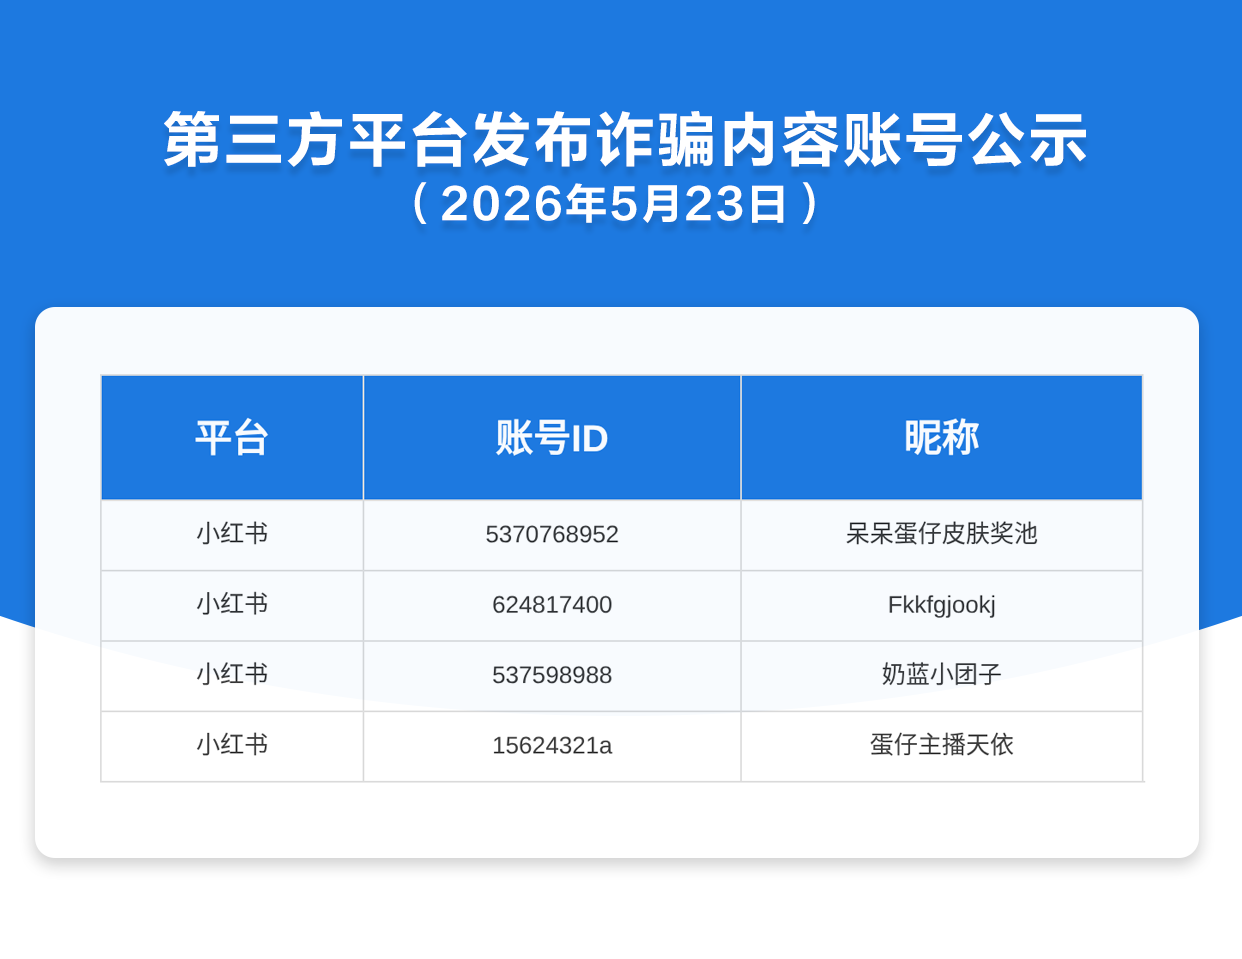Click nickname 奶蓝小团子

[941, 675]
